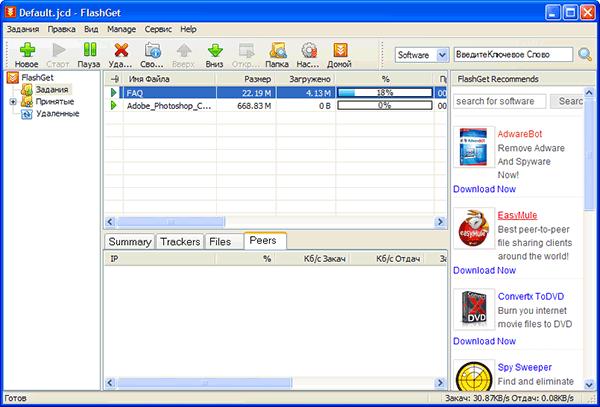The image size is (600, 407).
Task: Open the Нас... settings gear icon
Action: (x=308, y=50)
